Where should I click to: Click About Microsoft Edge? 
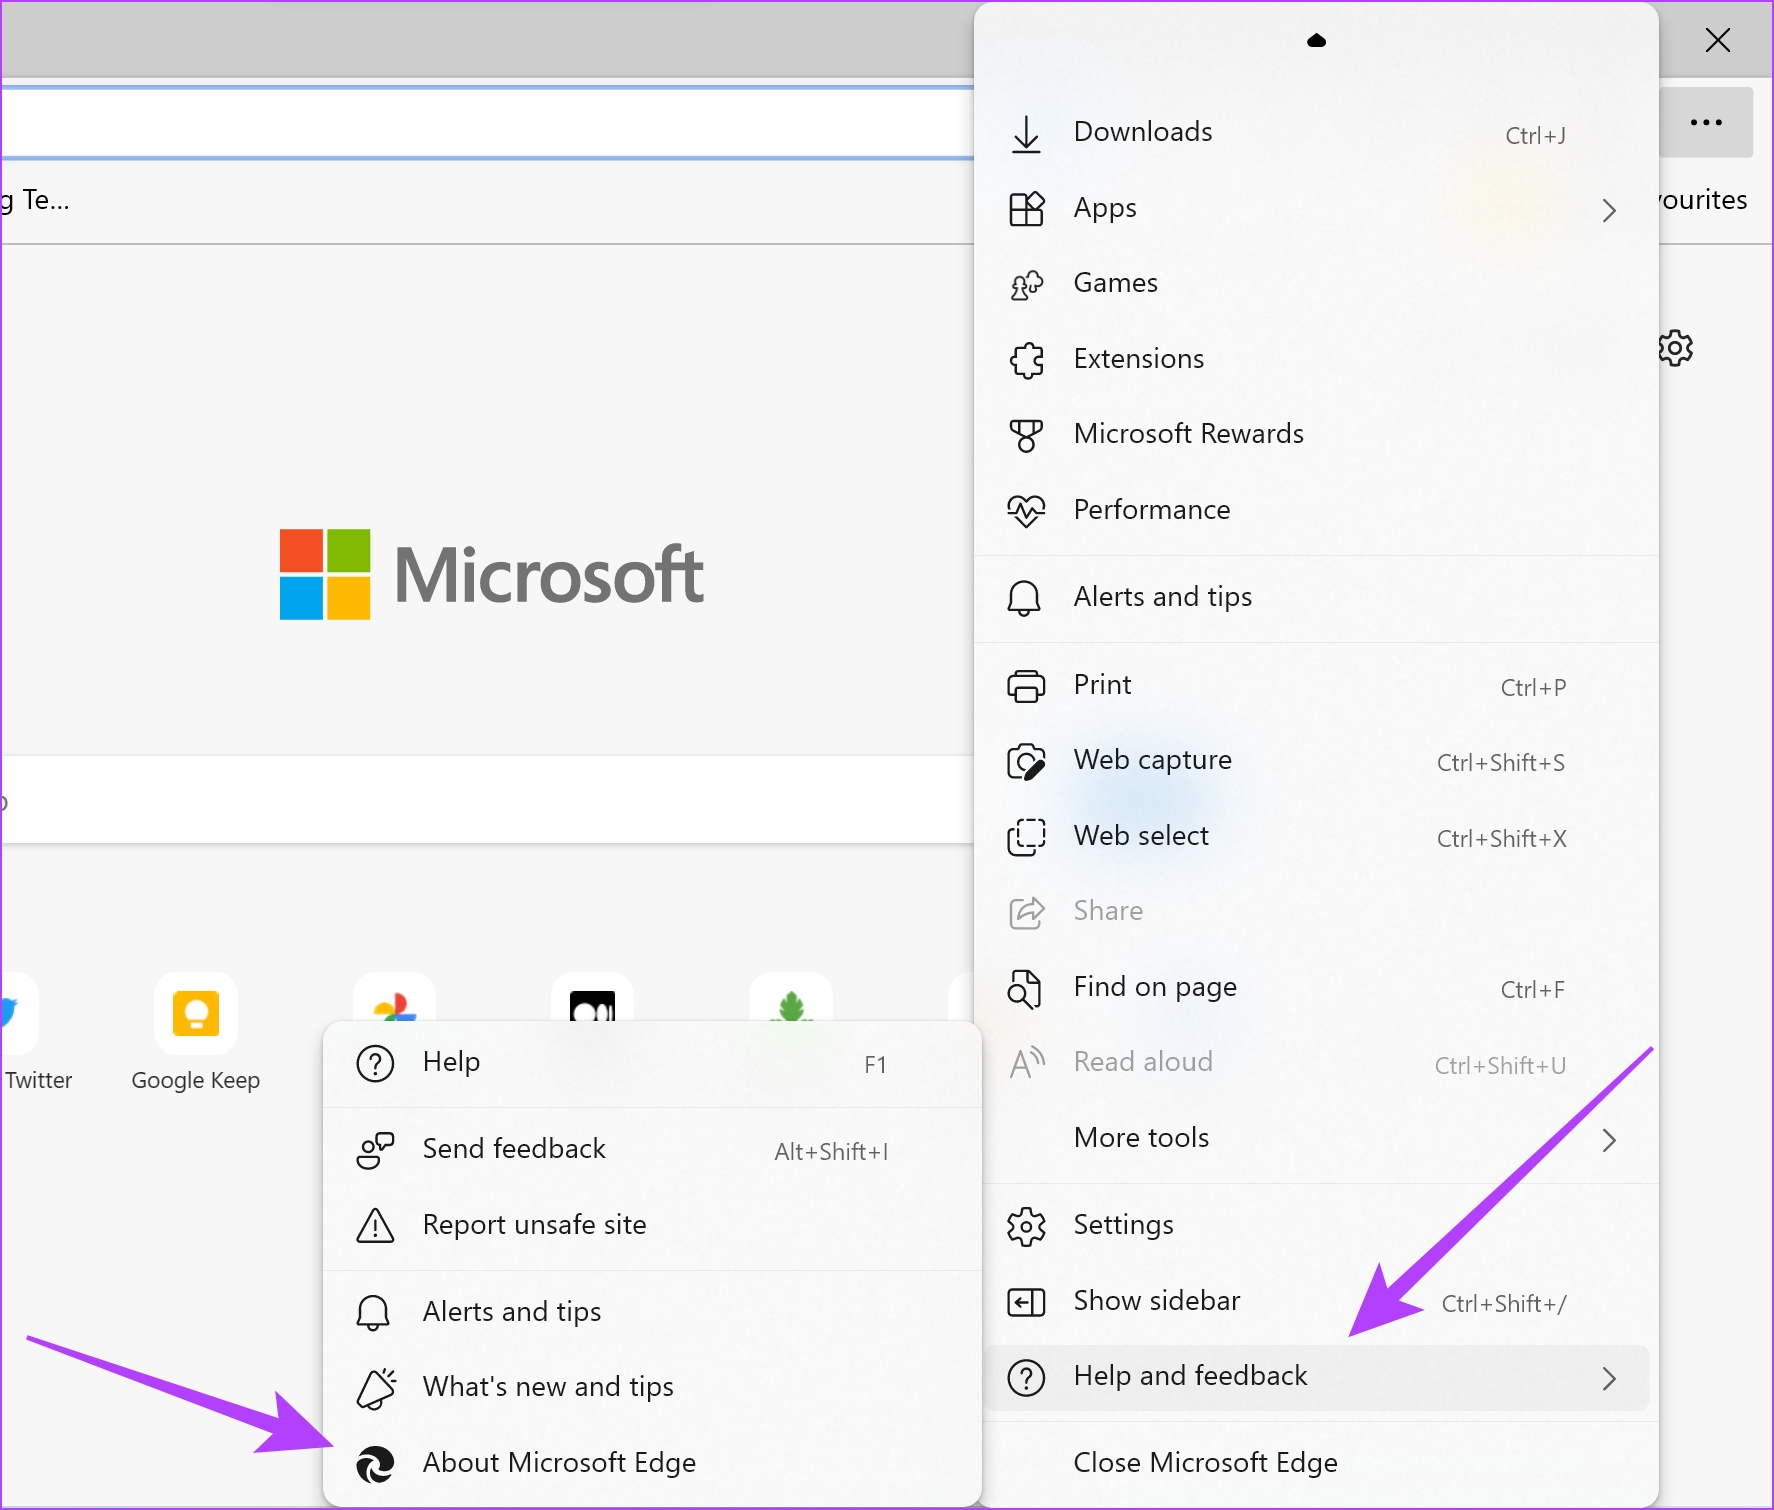tap(558, 1462)
